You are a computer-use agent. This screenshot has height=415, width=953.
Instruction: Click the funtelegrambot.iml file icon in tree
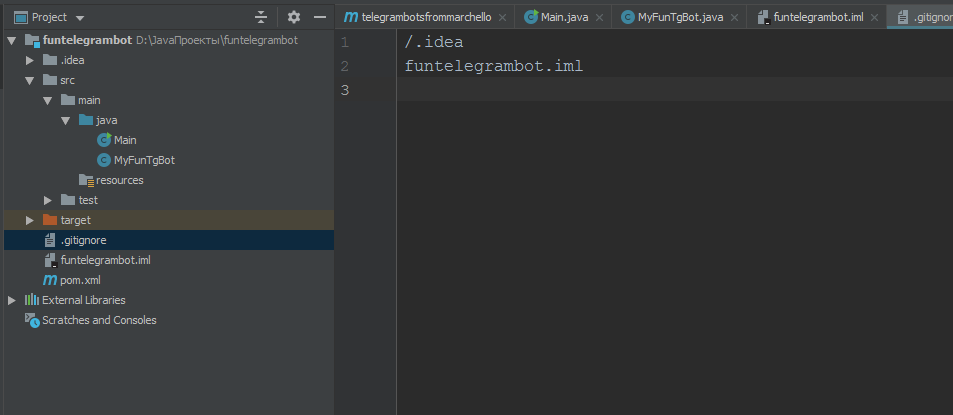pyautogui.click(x=50, y=260)
